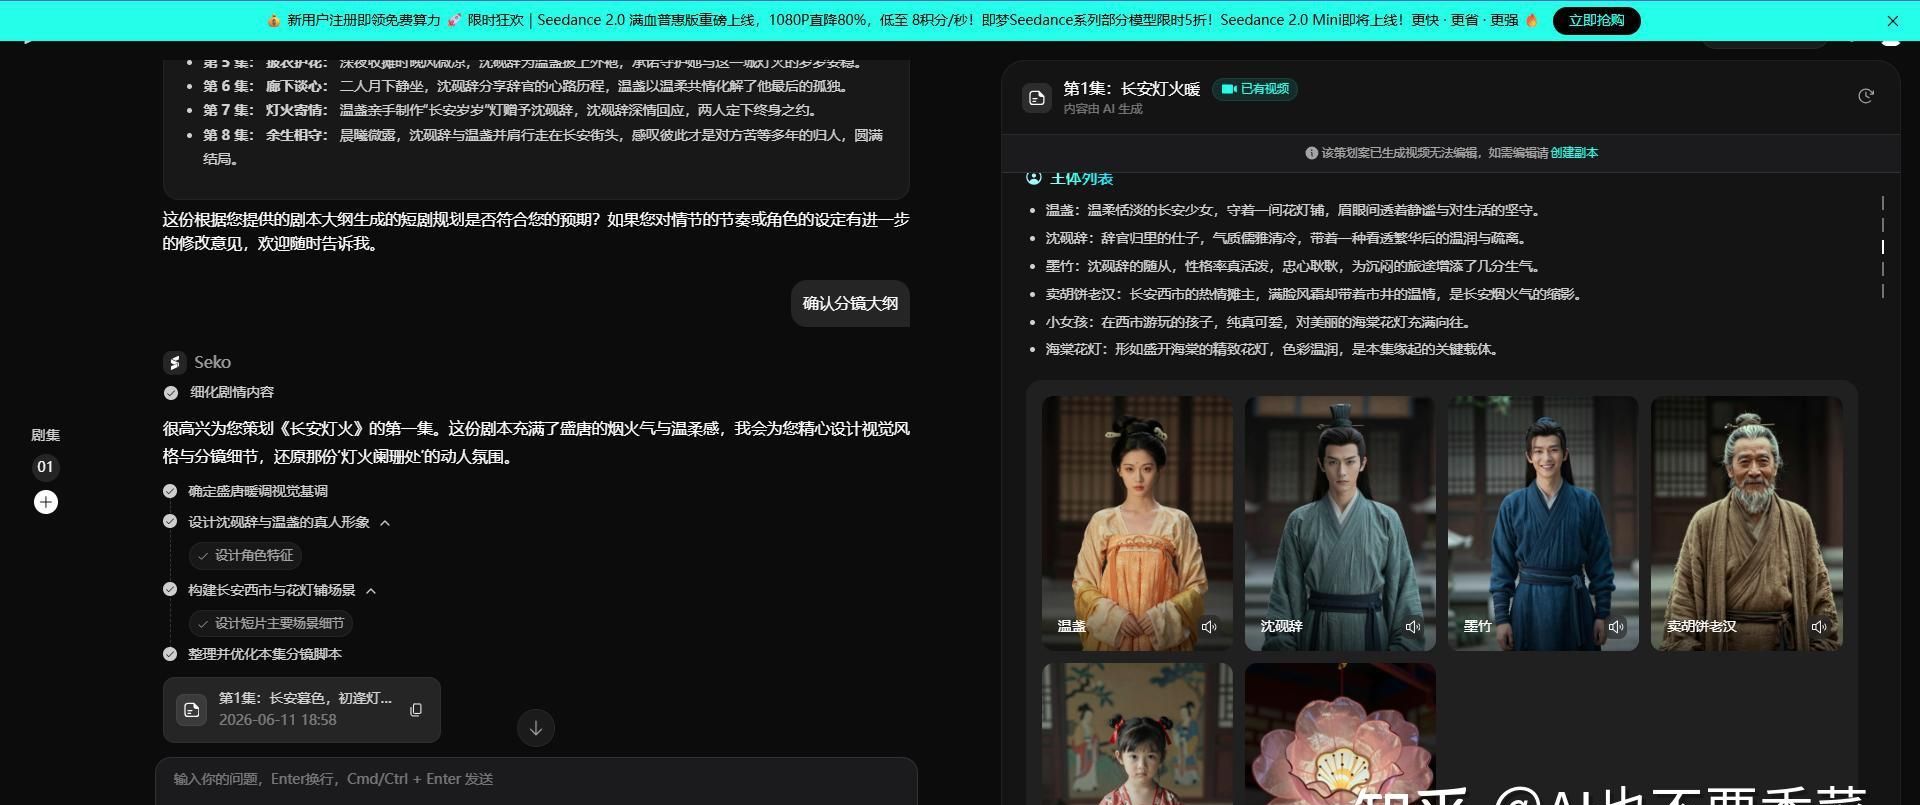Click the document icon beside 第1集：长安灯火暖

point(1037,97)
